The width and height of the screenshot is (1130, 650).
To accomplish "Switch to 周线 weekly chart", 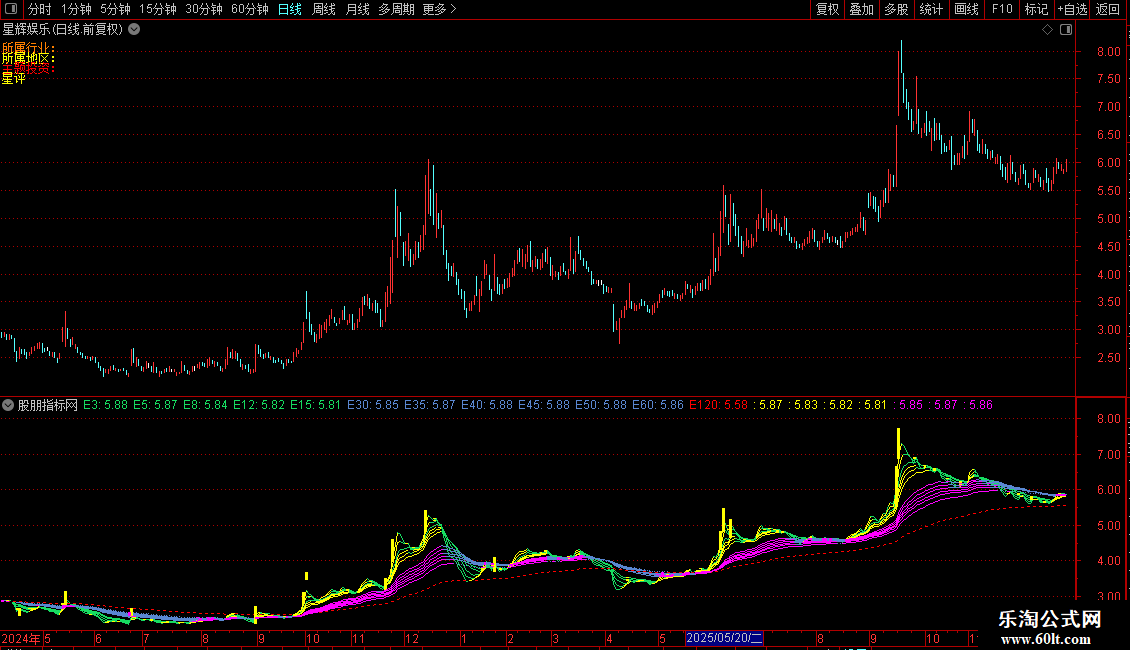I will tap(324, 9).
